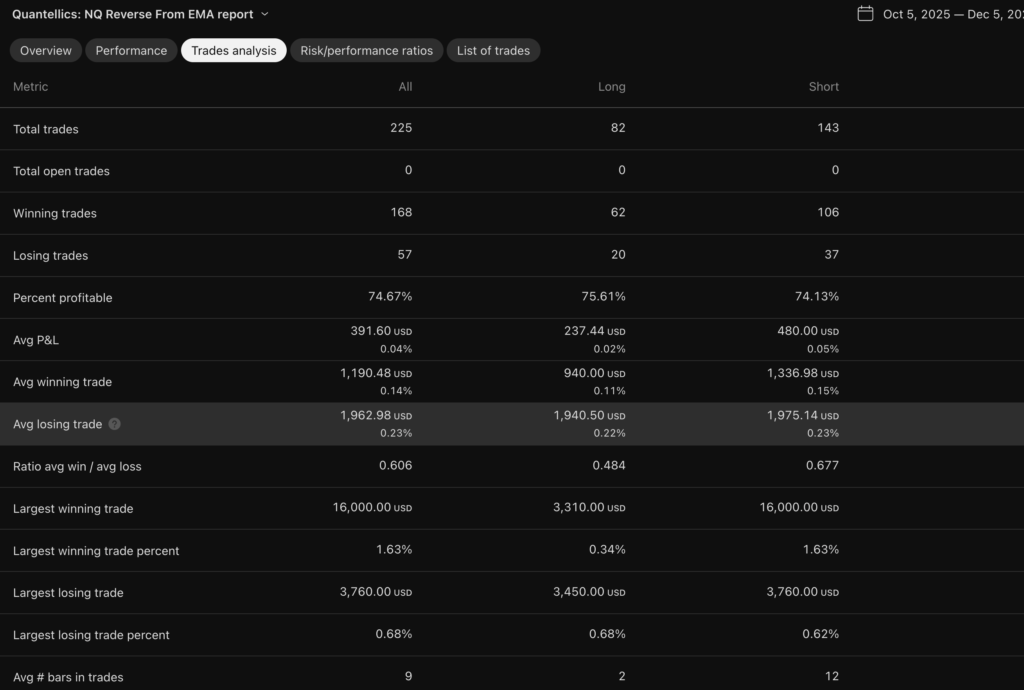Click the Quantellics NQ Reverse report title
Screen dimensions: 1024x690
(x=132, y=14)
